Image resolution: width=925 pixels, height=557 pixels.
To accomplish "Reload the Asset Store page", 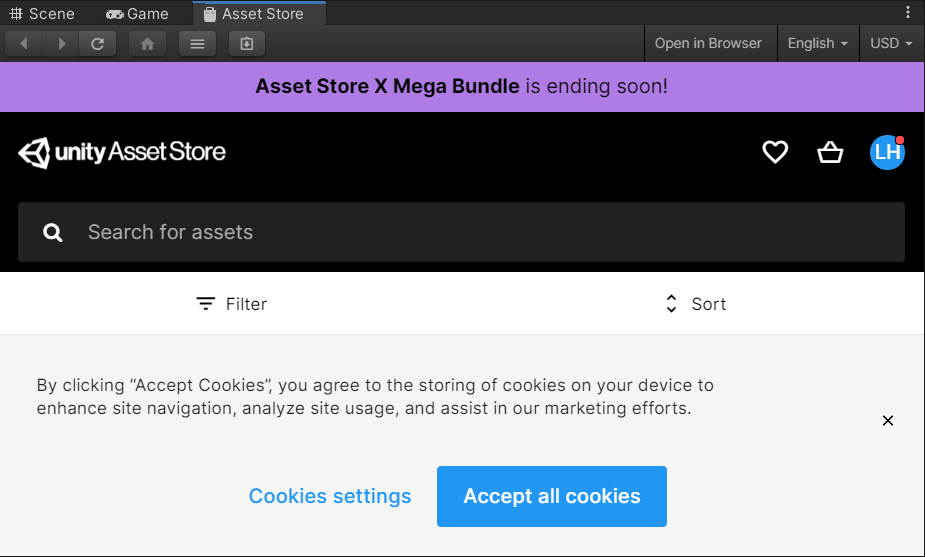I will (97, 44).
